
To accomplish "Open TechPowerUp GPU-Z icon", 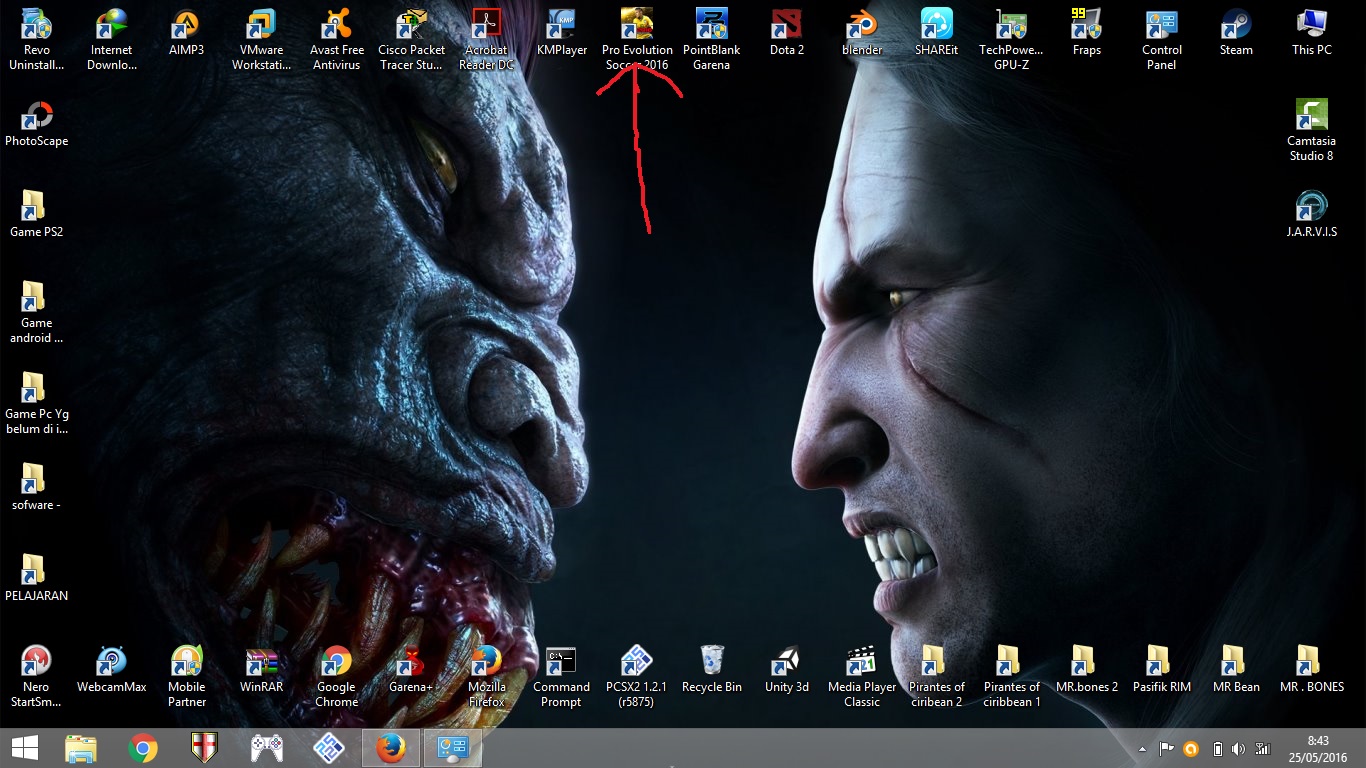I will 1011,40.
